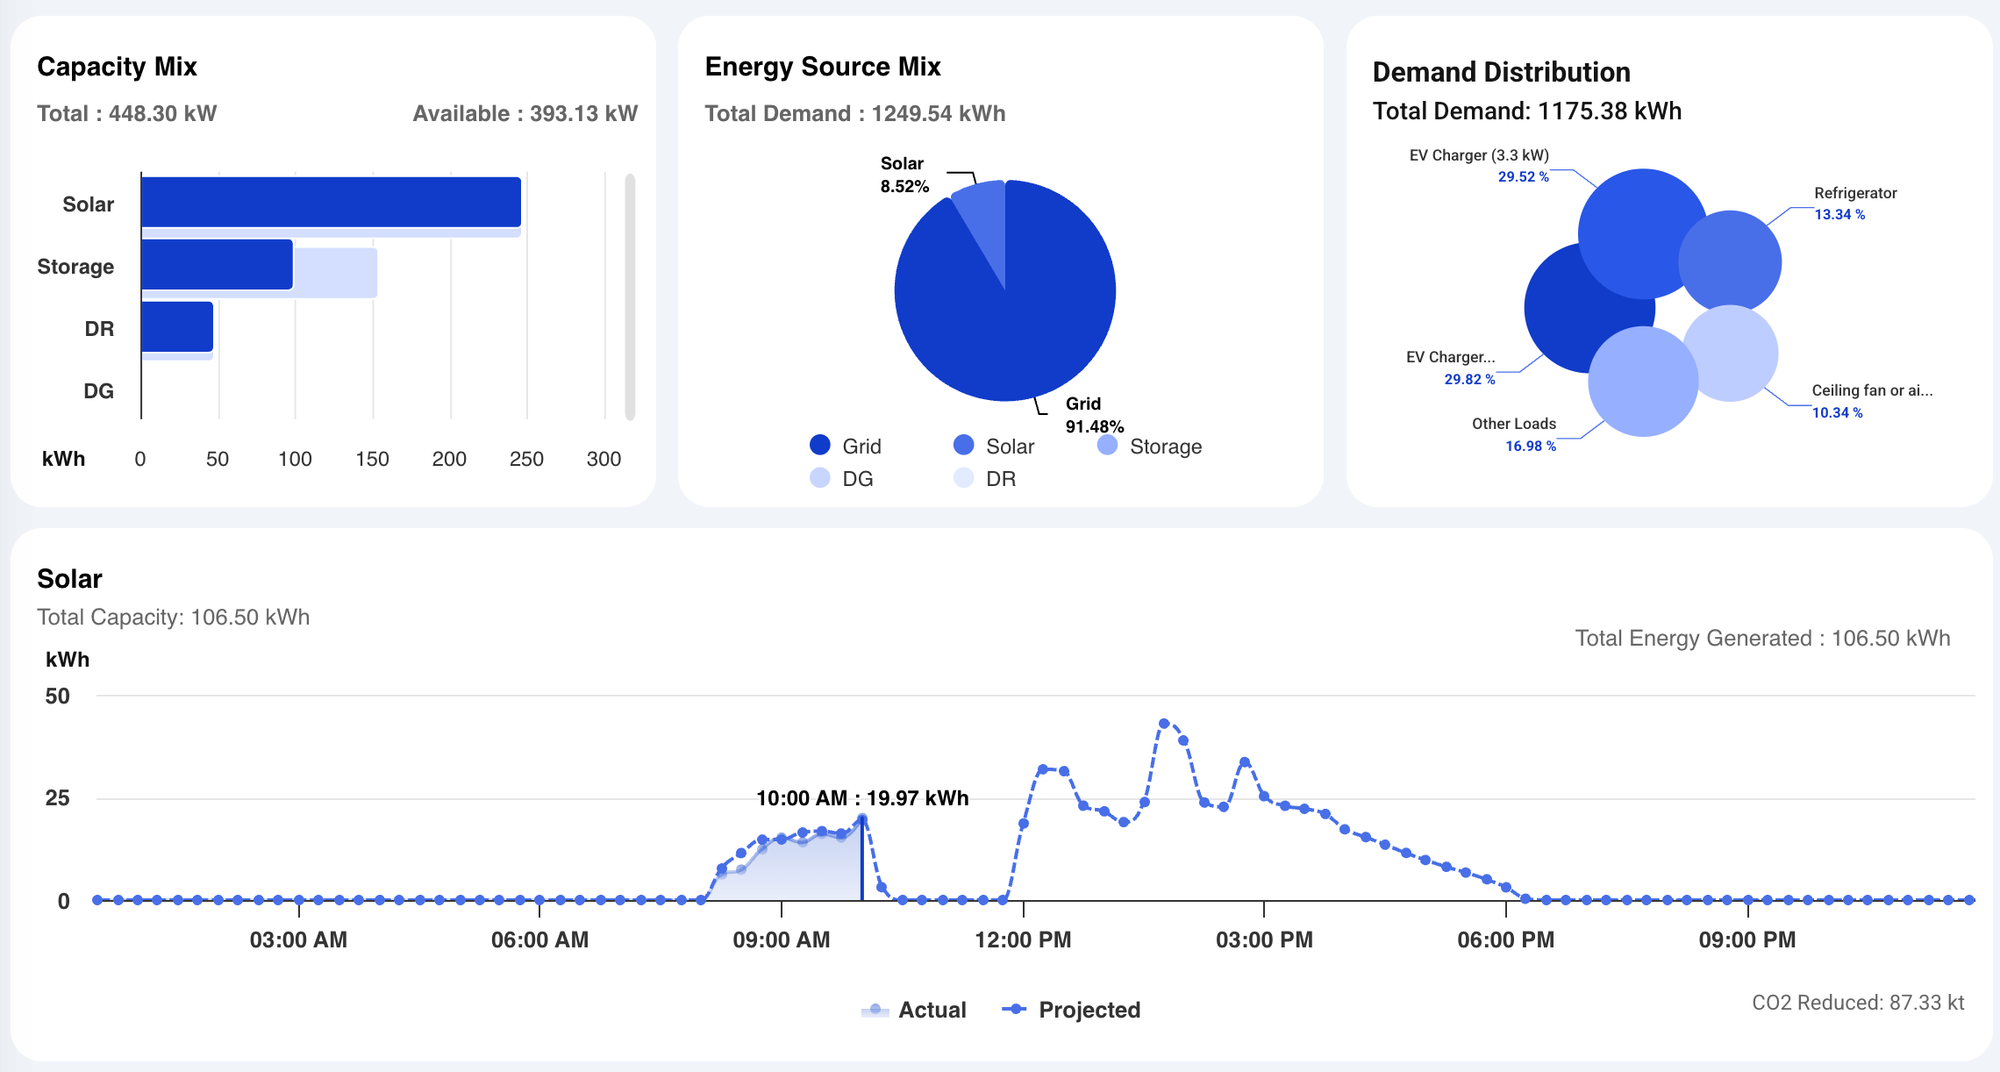Hide the DG legend series
Viewport: 2000px width, 1072px height.
pos(842,479)
